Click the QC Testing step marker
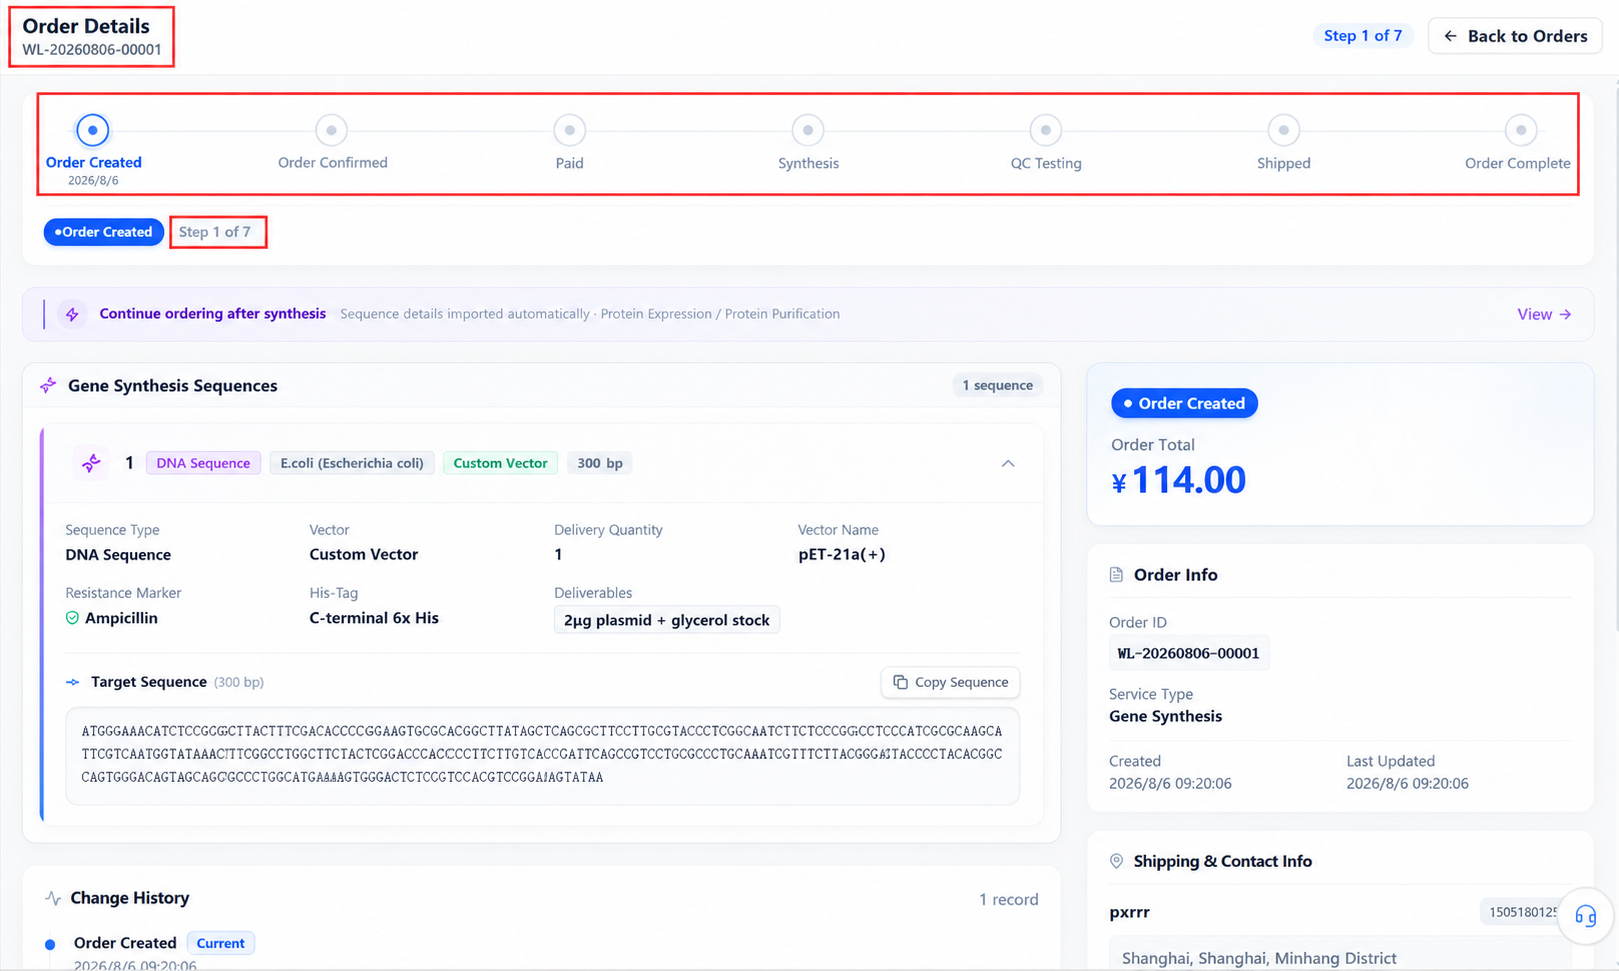 [x=1045, y=130]
